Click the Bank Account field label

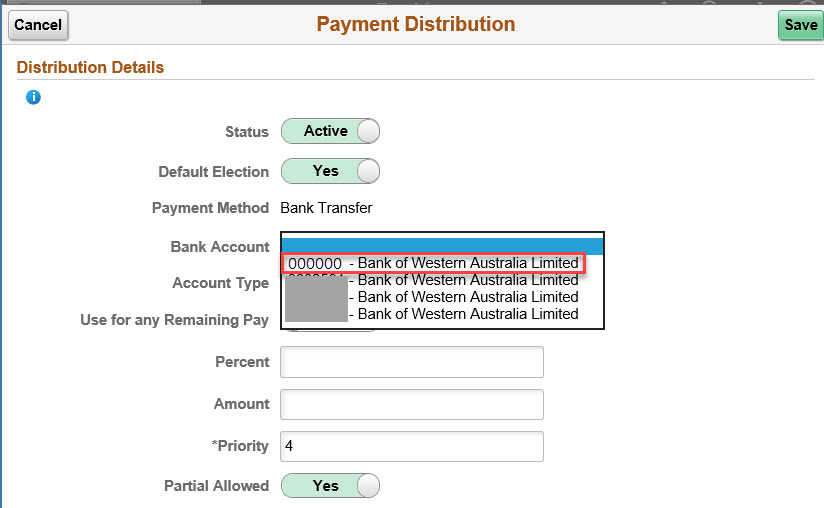click(x=220, y=247)
